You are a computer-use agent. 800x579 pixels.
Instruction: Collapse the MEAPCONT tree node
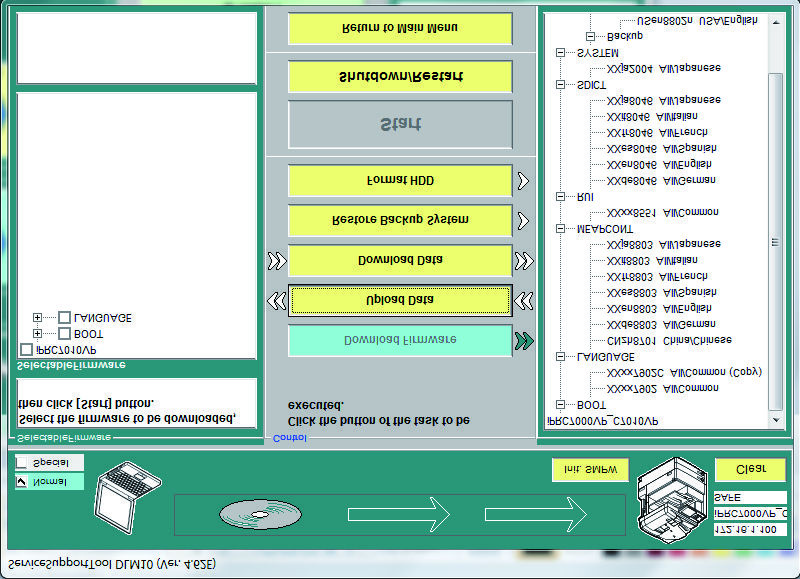[x=560, y=229]
